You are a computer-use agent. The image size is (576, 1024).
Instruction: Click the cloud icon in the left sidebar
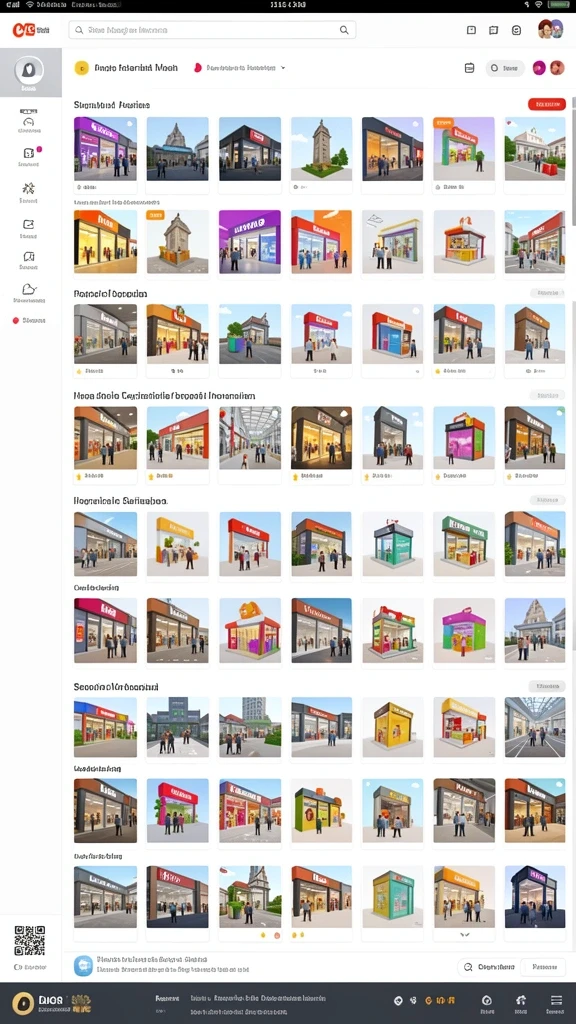29,289
